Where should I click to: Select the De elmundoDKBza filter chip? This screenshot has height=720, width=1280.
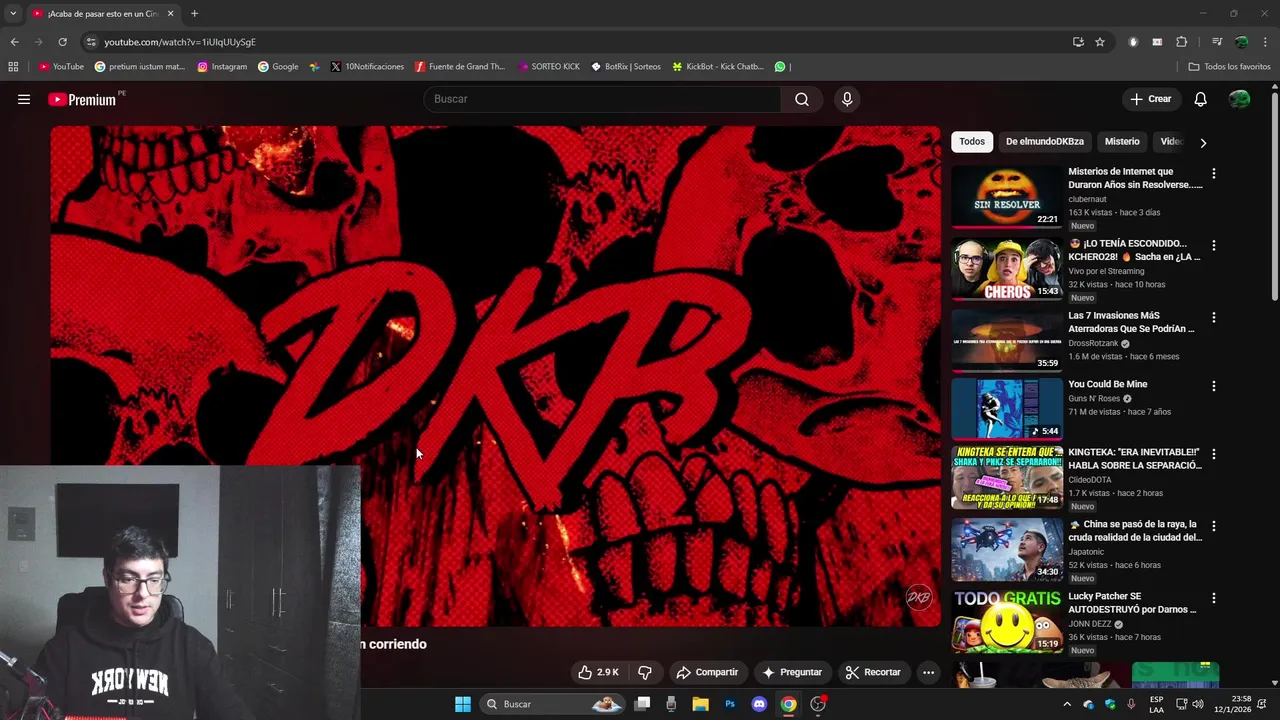pyautogui.click(x=1044, y=142)
